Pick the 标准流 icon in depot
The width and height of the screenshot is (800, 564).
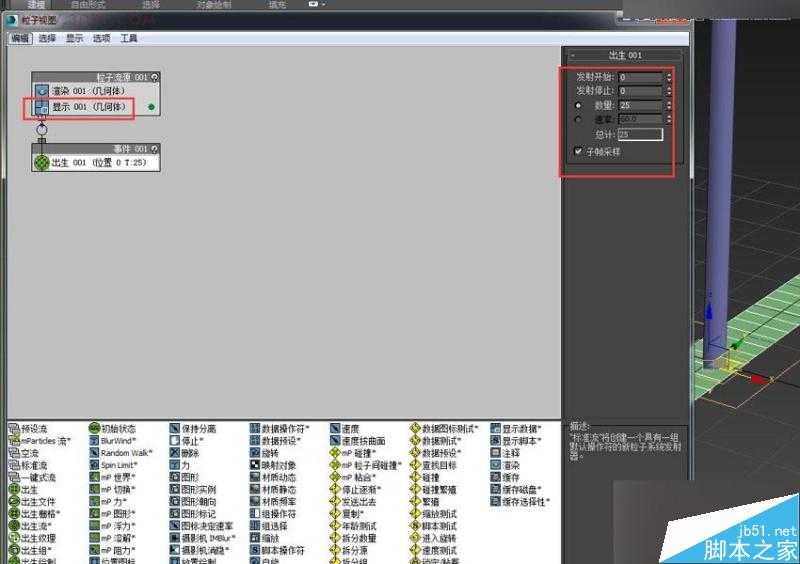click(14, 465)
